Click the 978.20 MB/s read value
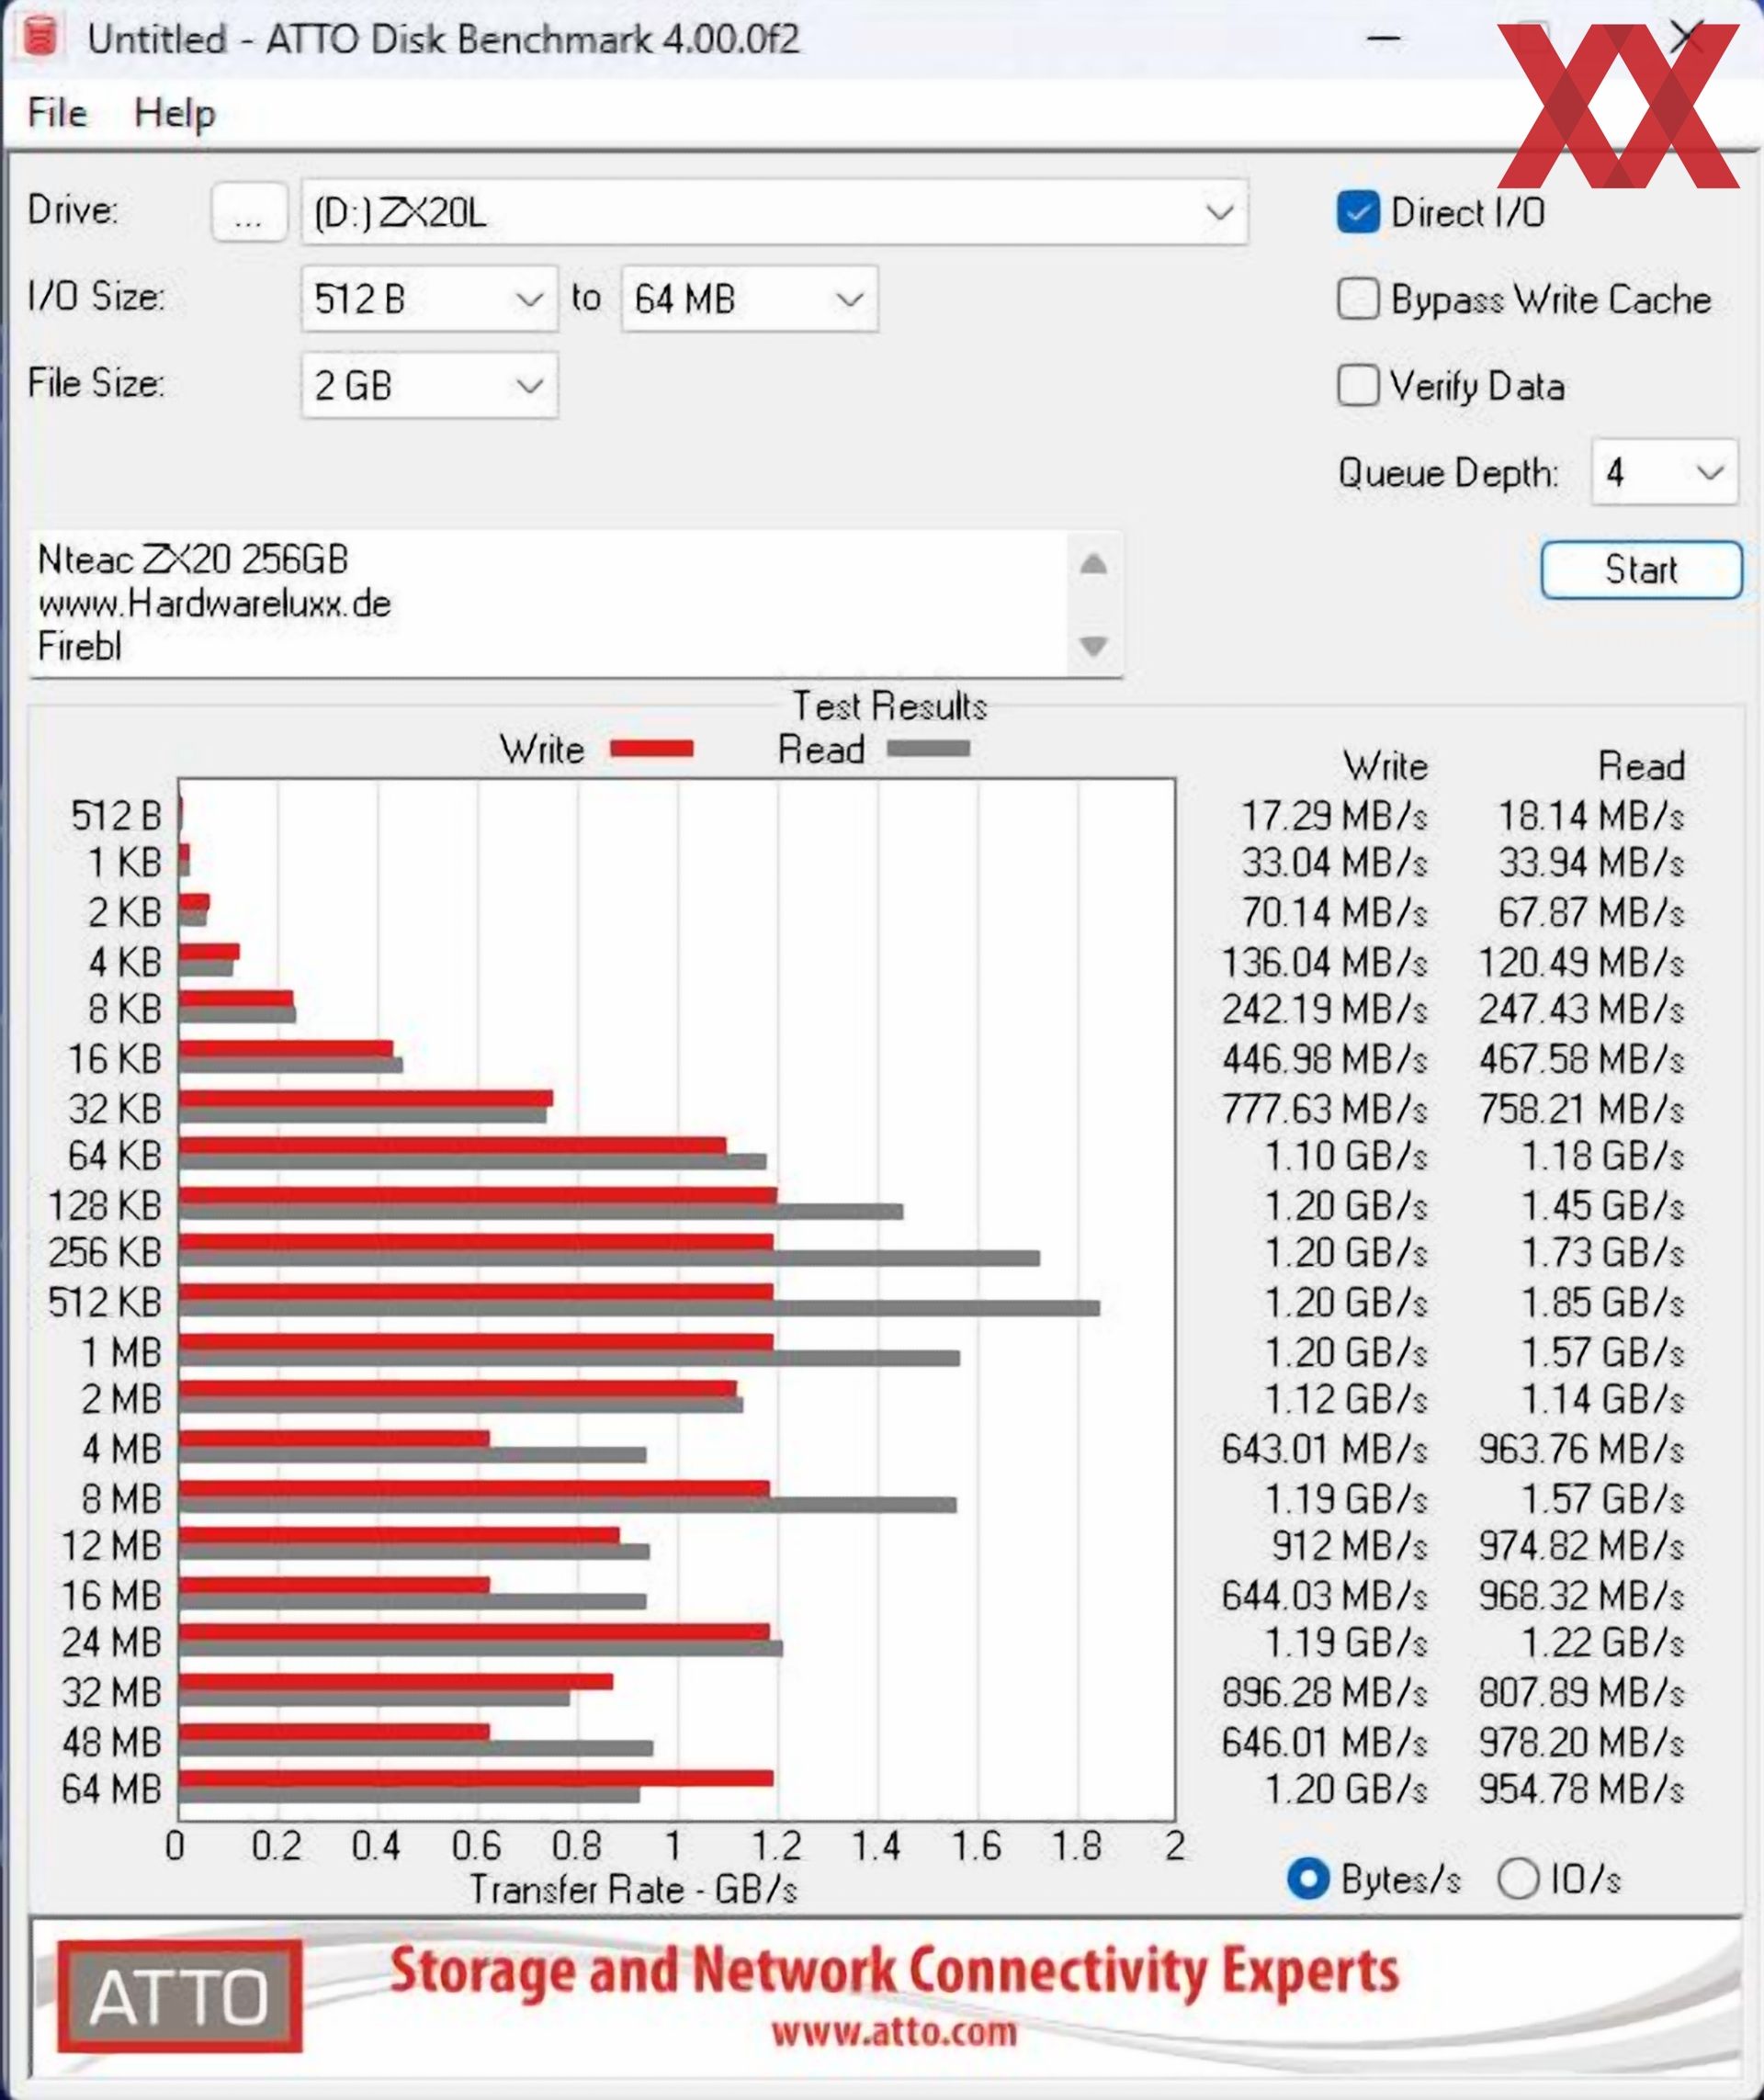This screenshot has width=1764, height=2100. tap(1581, 1742)
